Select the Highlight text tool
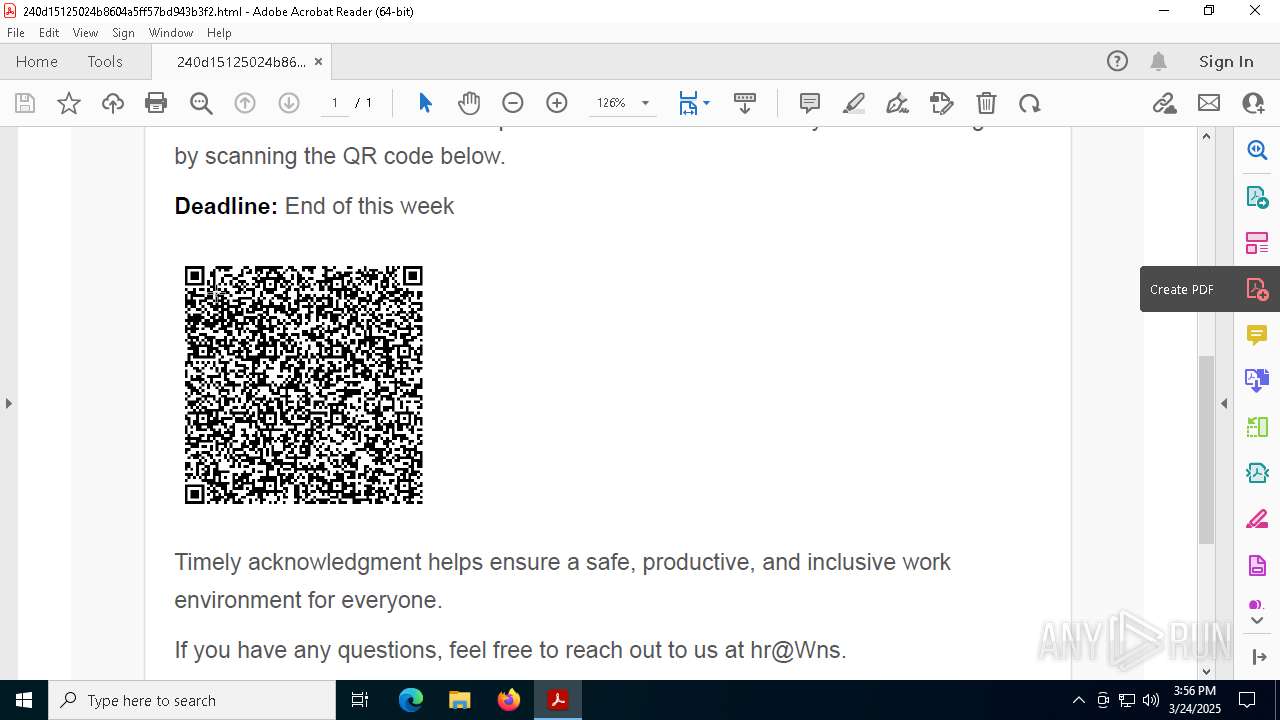 [854, 103]
